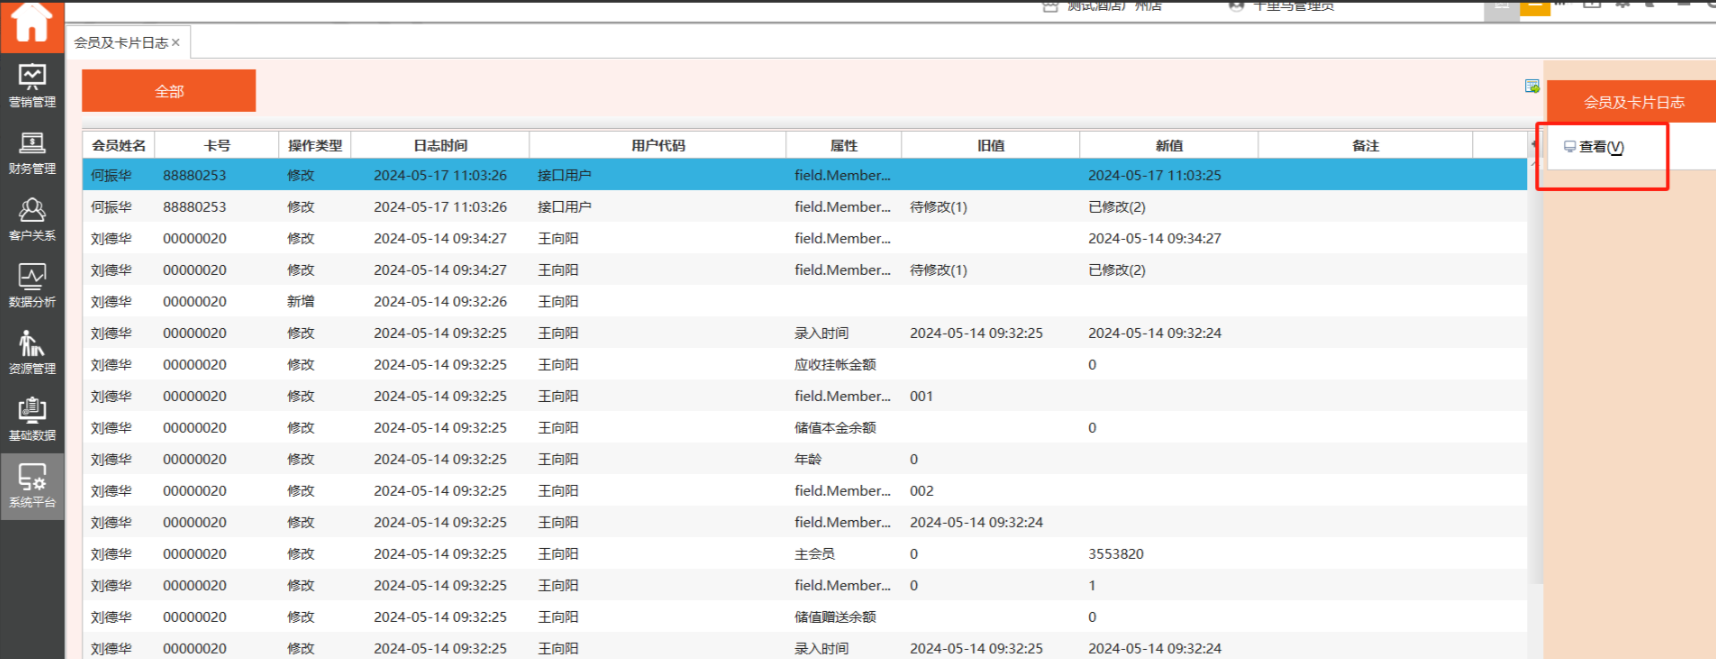
Task: Open 数据分析 data analysis module
Action: click(x=32, y=285)
